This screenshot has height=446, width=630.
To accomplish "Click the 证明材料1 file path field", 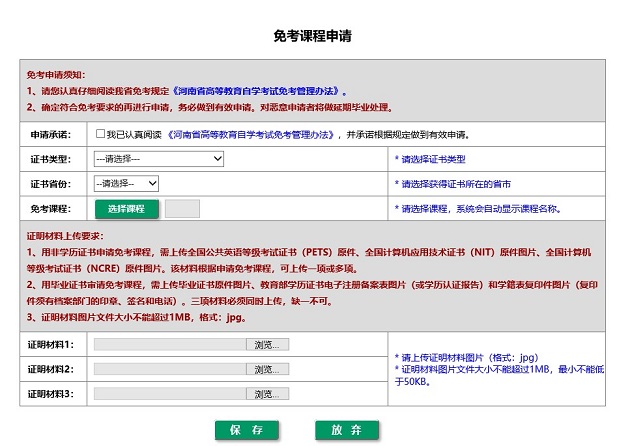I will tap(170, 344).
